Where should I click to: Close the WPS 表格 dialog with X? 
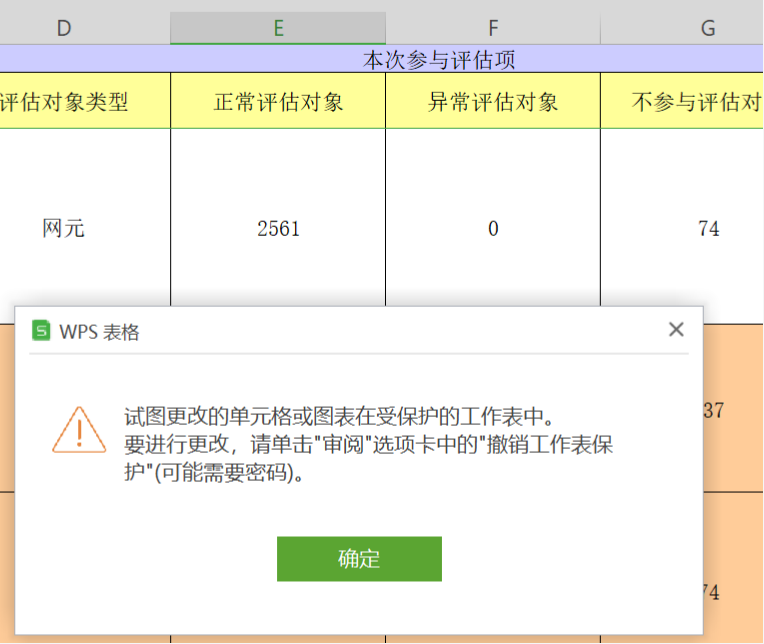pos(676,330)
